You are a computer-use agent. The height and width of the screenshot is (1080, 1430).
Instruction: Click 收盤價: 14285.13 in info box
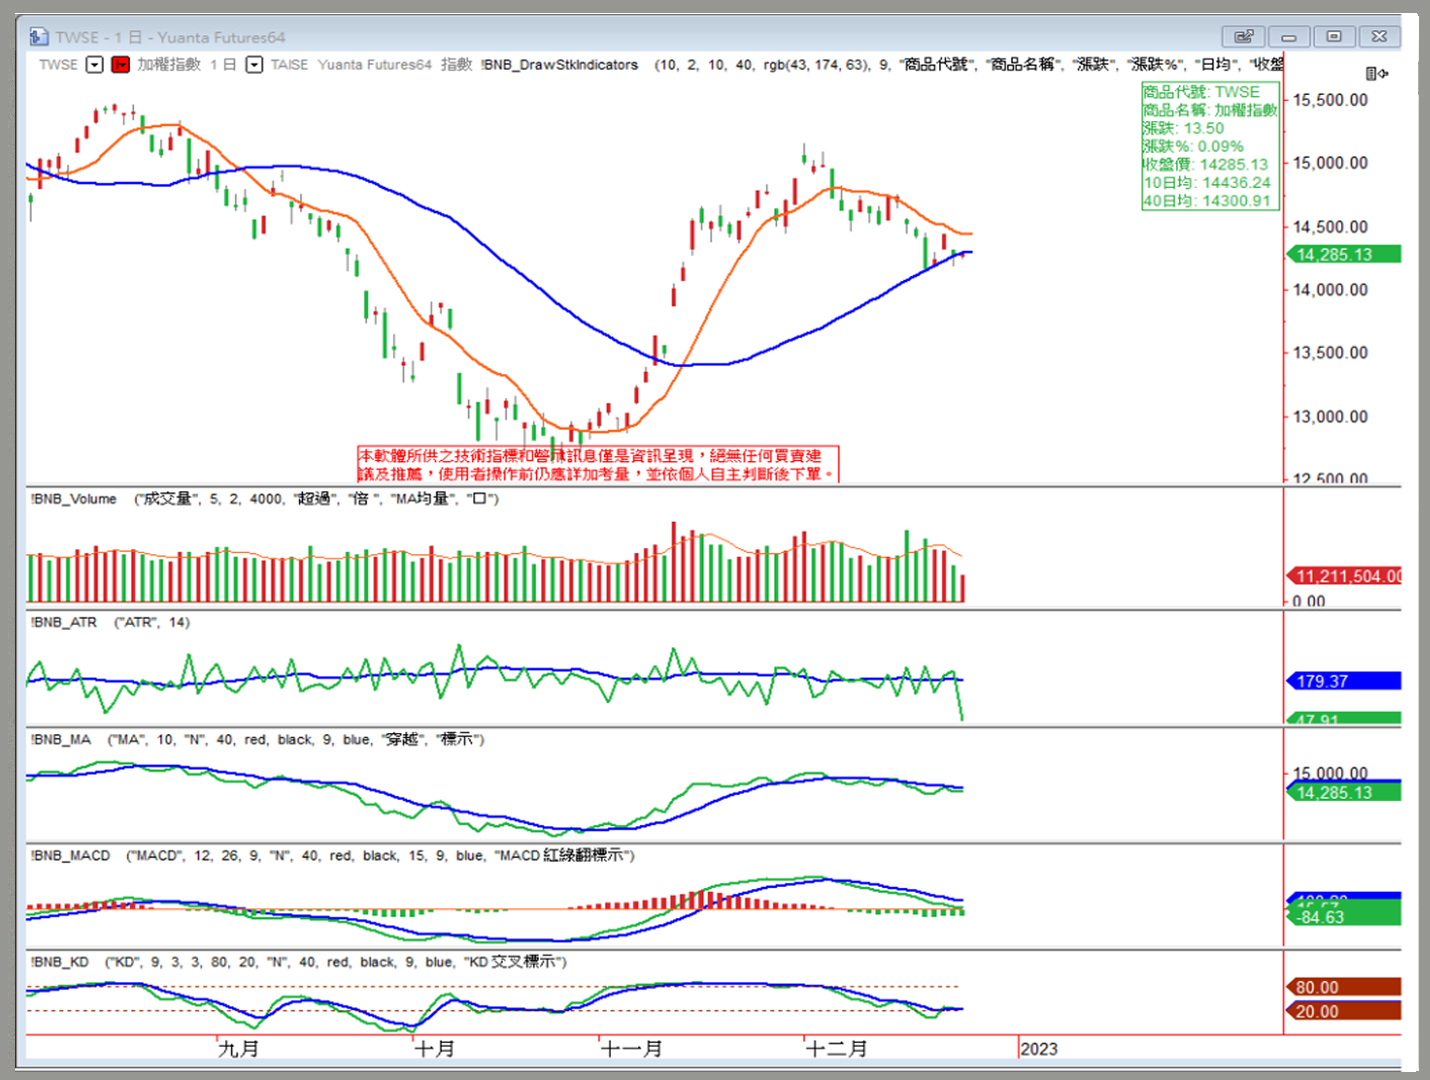(1205, 164)
